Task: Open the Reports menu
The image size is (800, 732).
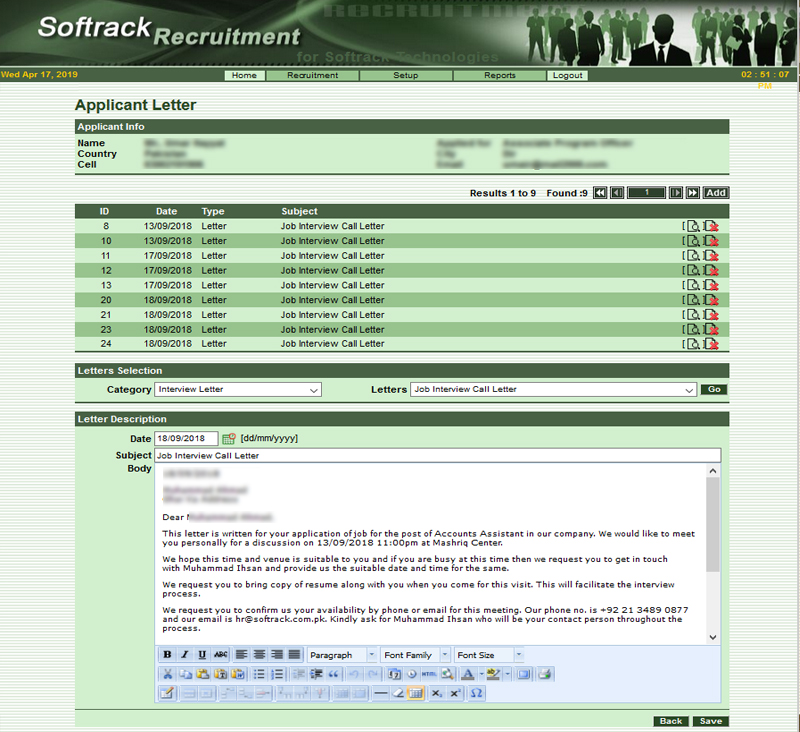Action: [x=499, y=75]
